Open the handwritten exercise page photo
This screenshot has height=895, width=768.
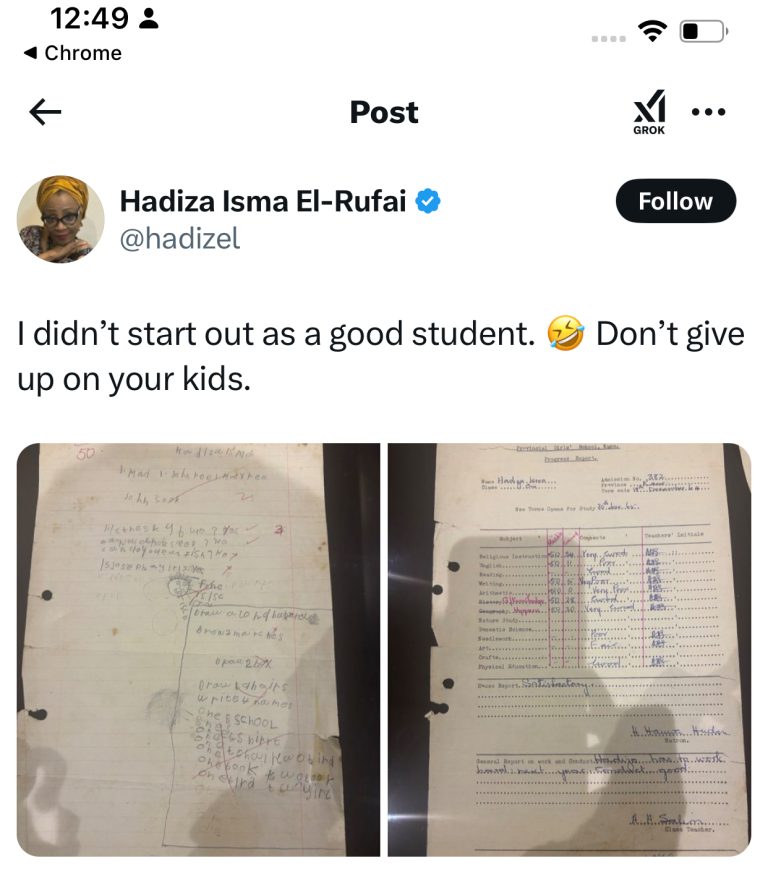coord(199,650)
